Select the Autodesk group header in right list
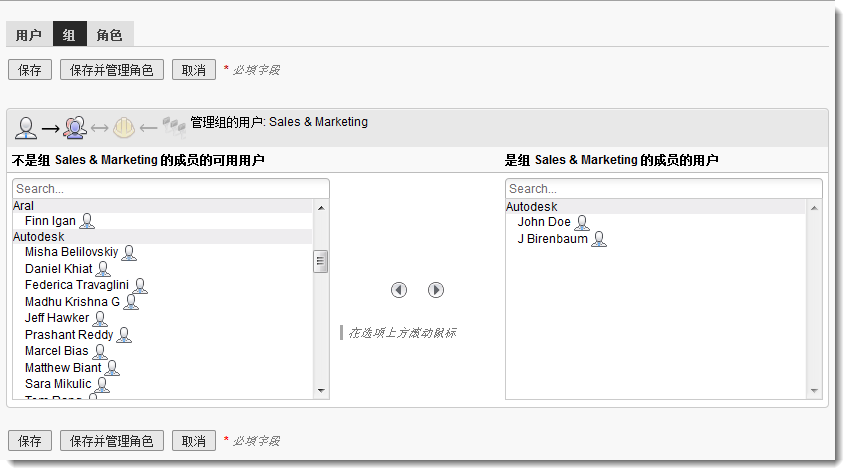 [x=655, y=207]
